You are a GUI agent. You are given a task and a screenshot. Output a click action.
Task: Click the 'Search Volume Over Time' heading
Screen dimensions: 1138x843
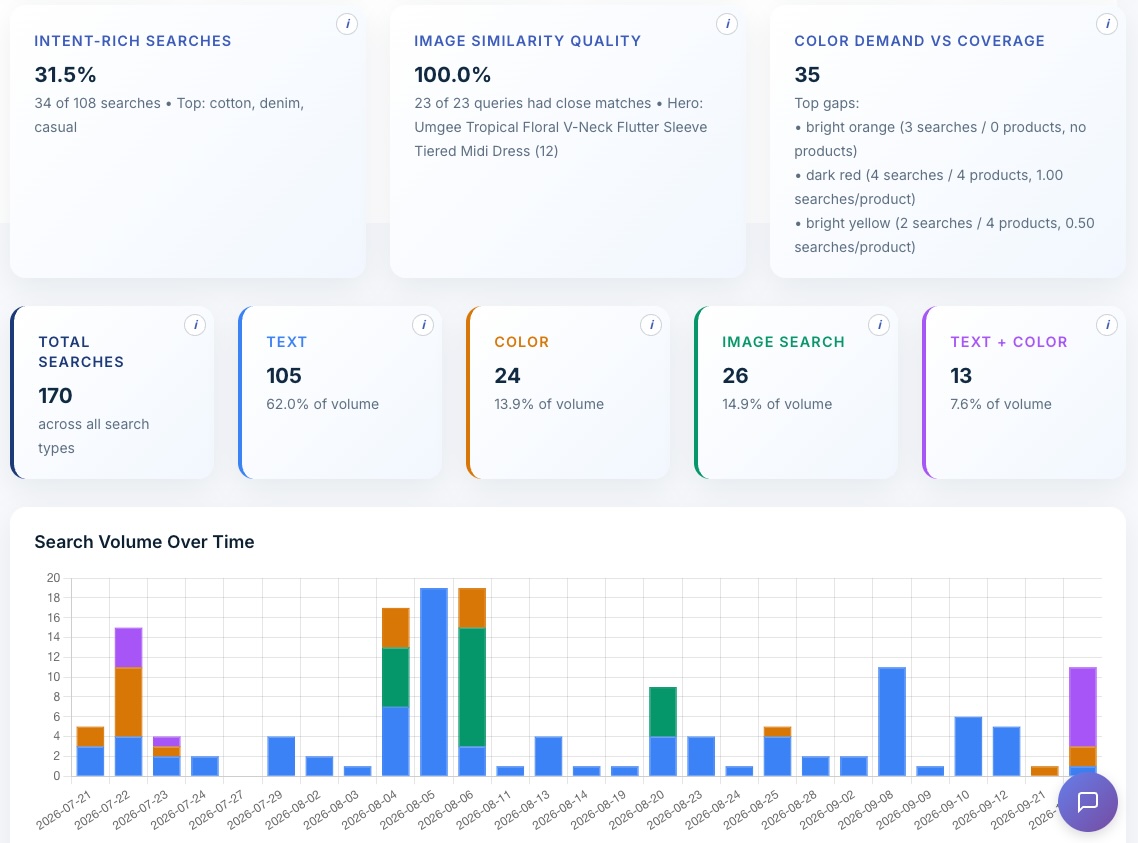click(144, 542)
